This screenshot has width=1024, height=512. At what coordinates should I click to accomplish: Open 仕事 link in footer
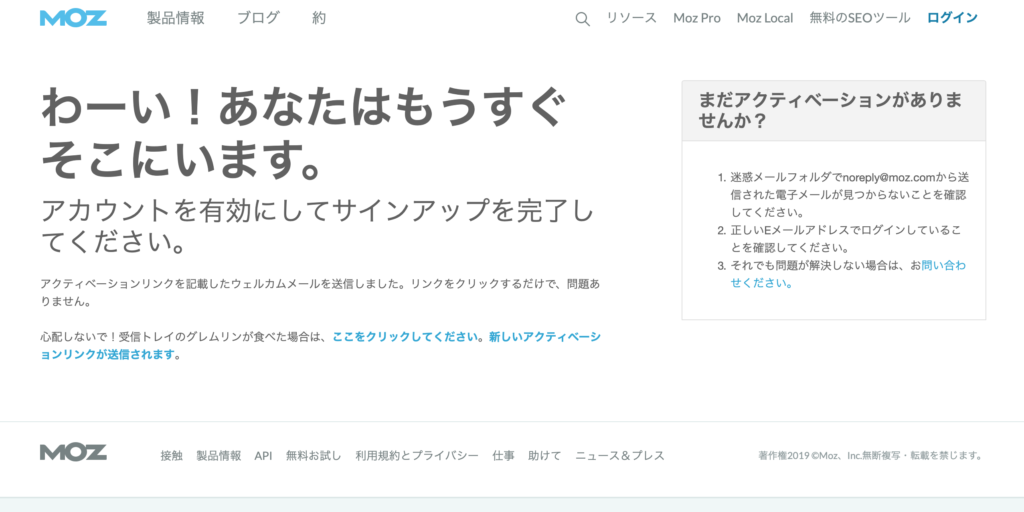coord(503,456)
